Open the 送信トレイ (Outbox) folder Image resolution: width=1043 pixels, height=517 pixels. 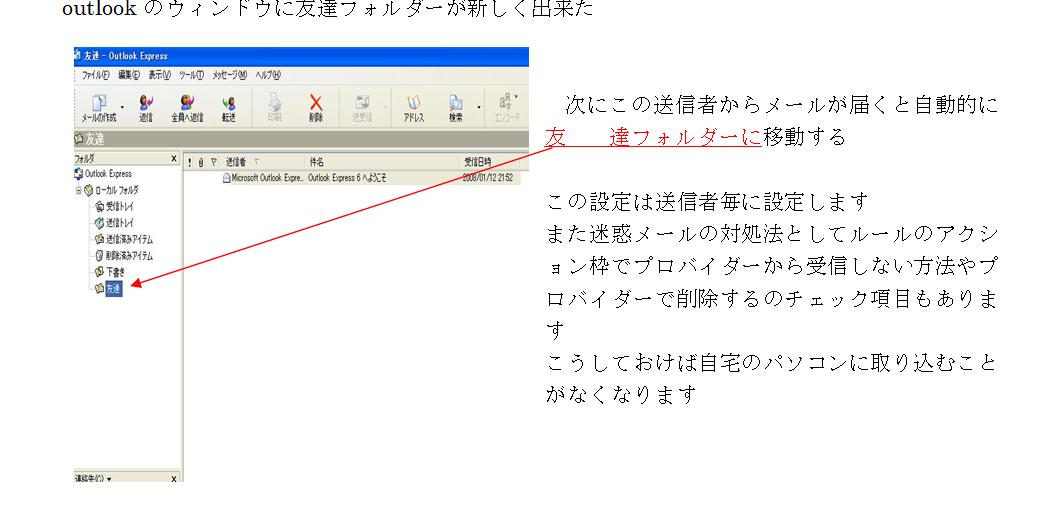114,223
